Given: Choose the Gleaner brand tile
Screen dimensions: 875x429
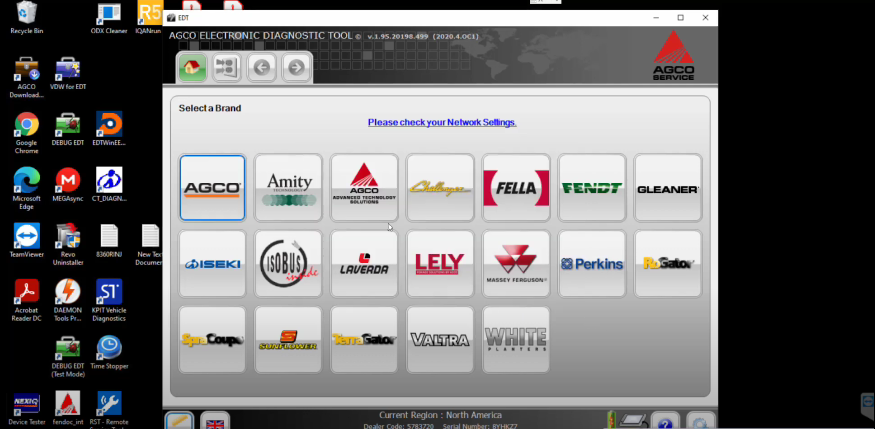Looking at the screenshot, I should coord(667,188).
